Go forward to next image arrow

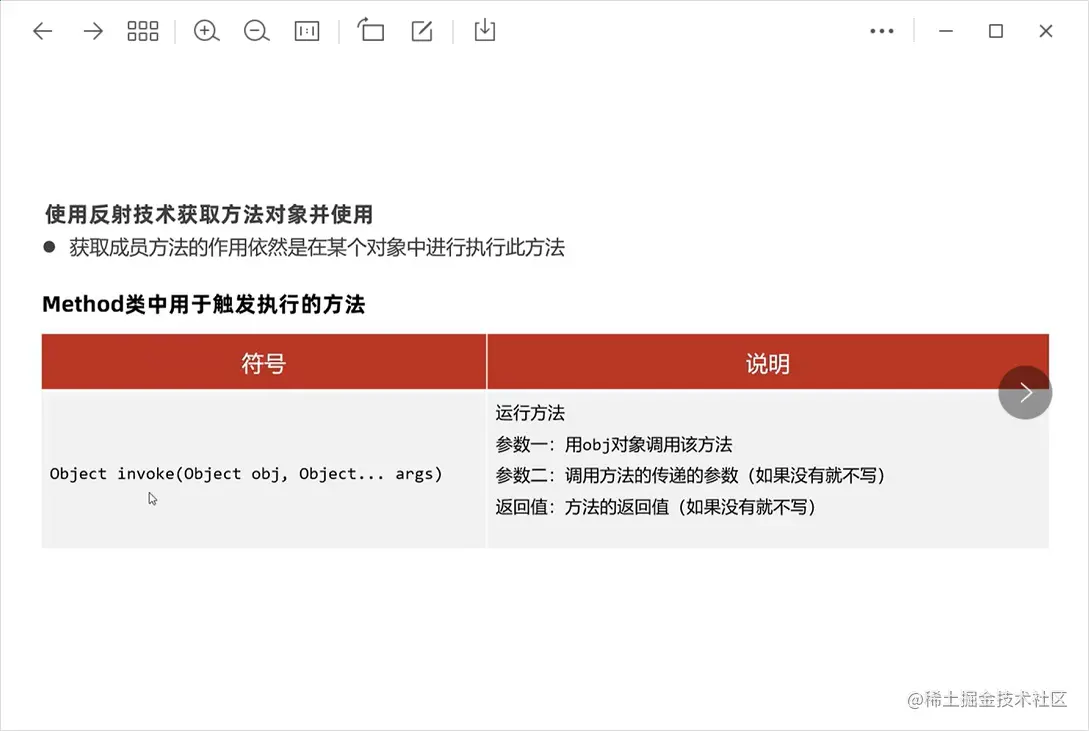(92, 31)
